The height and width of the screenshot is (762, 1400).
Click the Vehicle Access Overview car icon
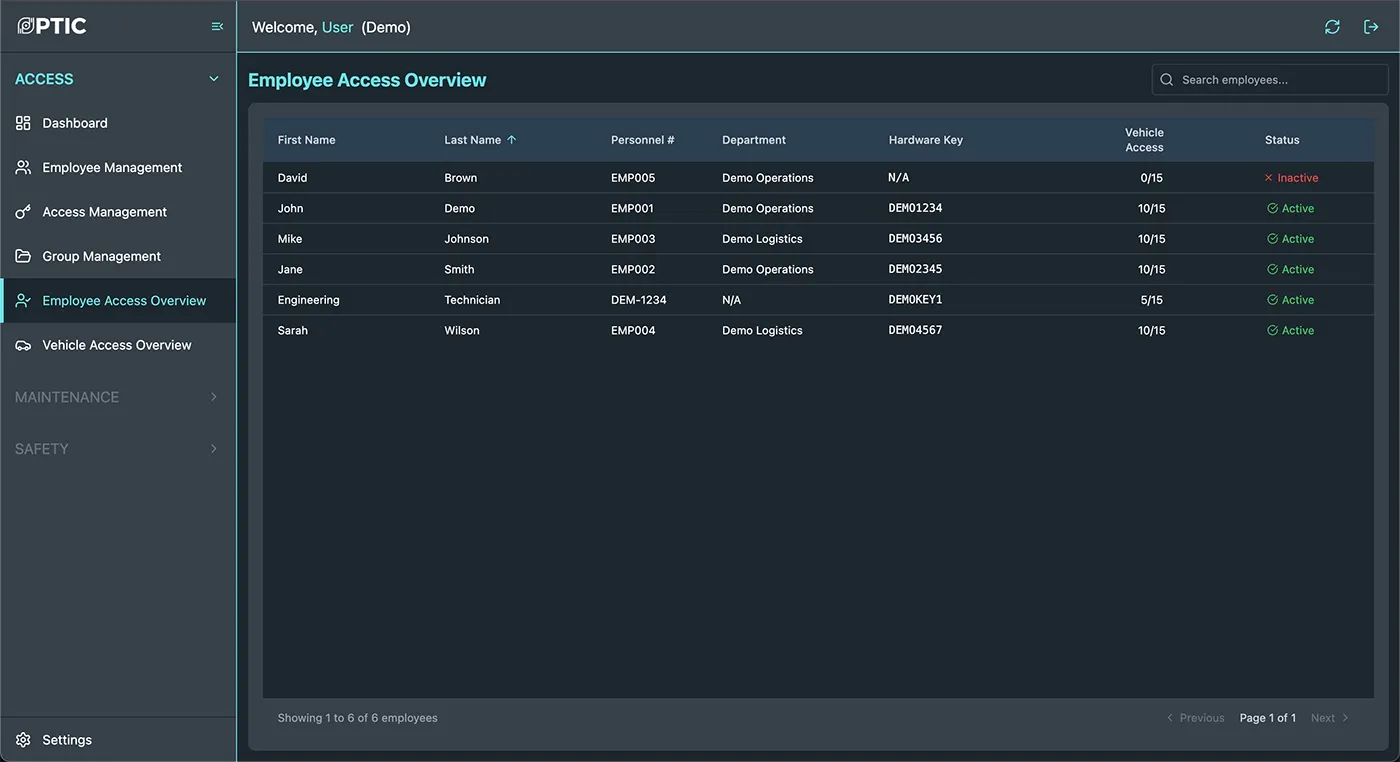23,345
